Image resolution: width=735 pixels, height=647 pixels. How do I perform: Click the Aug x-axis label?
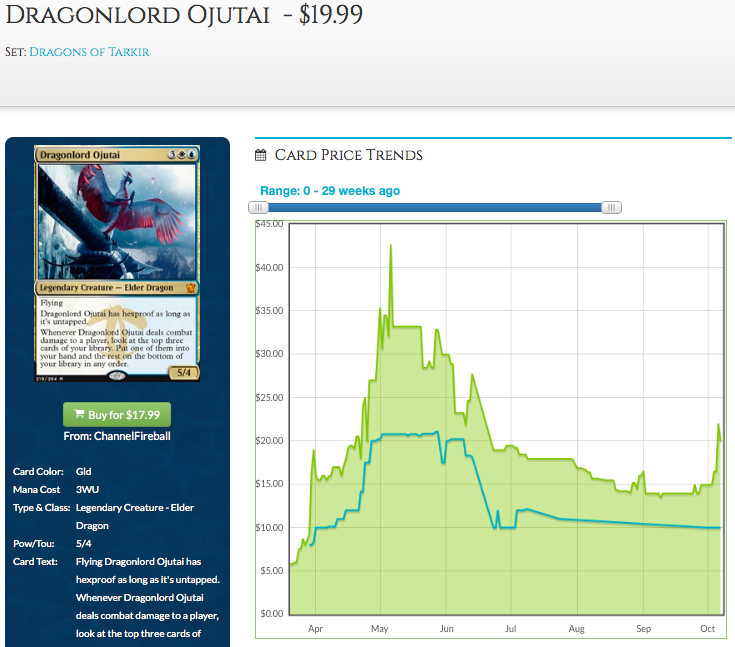(577, 629)
